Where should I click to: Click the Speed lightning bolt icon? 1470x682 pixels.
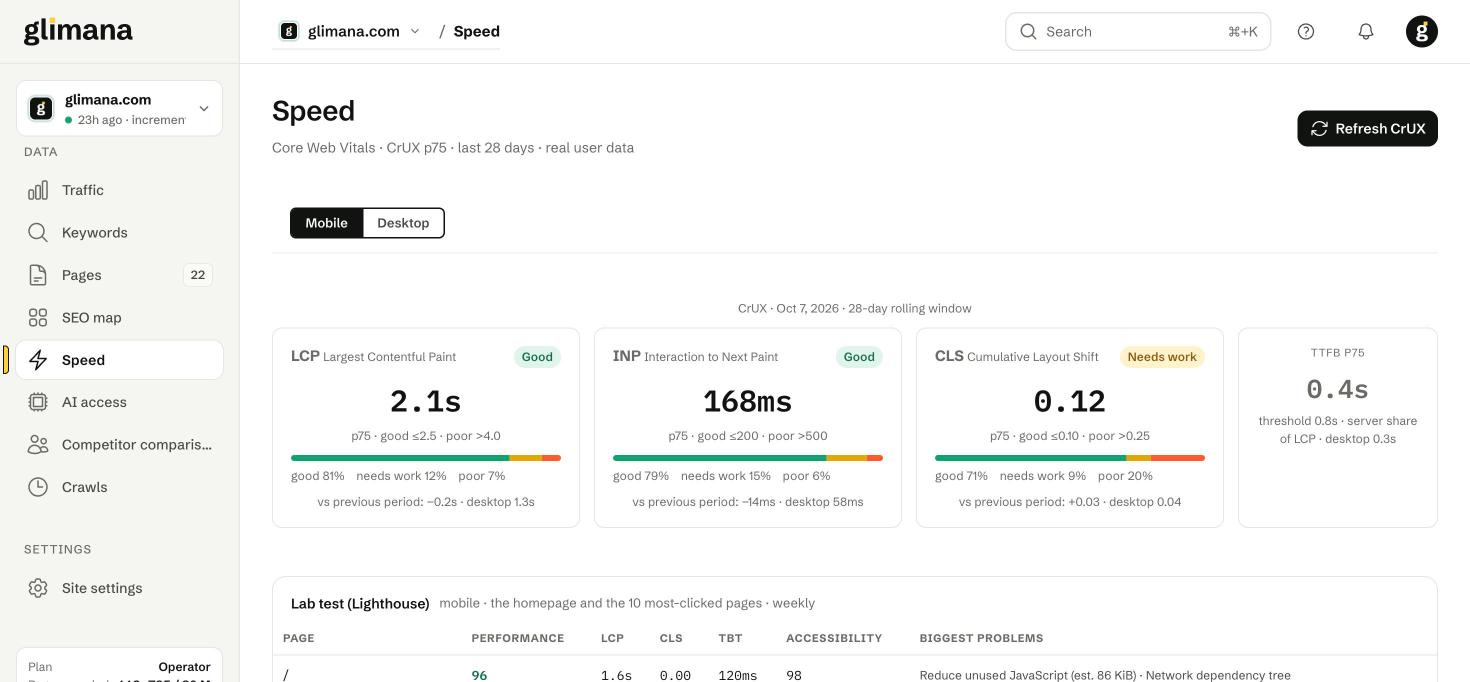point(38,360)
